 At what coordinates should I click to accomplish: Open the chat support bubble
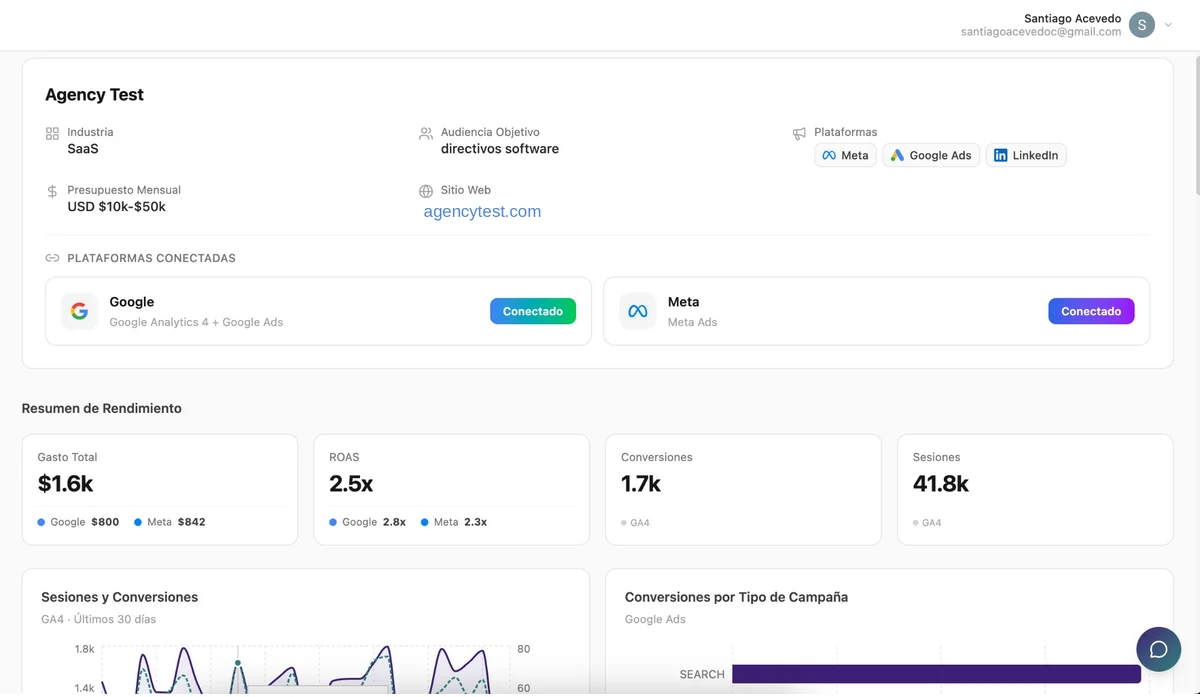click(1158, 649)
